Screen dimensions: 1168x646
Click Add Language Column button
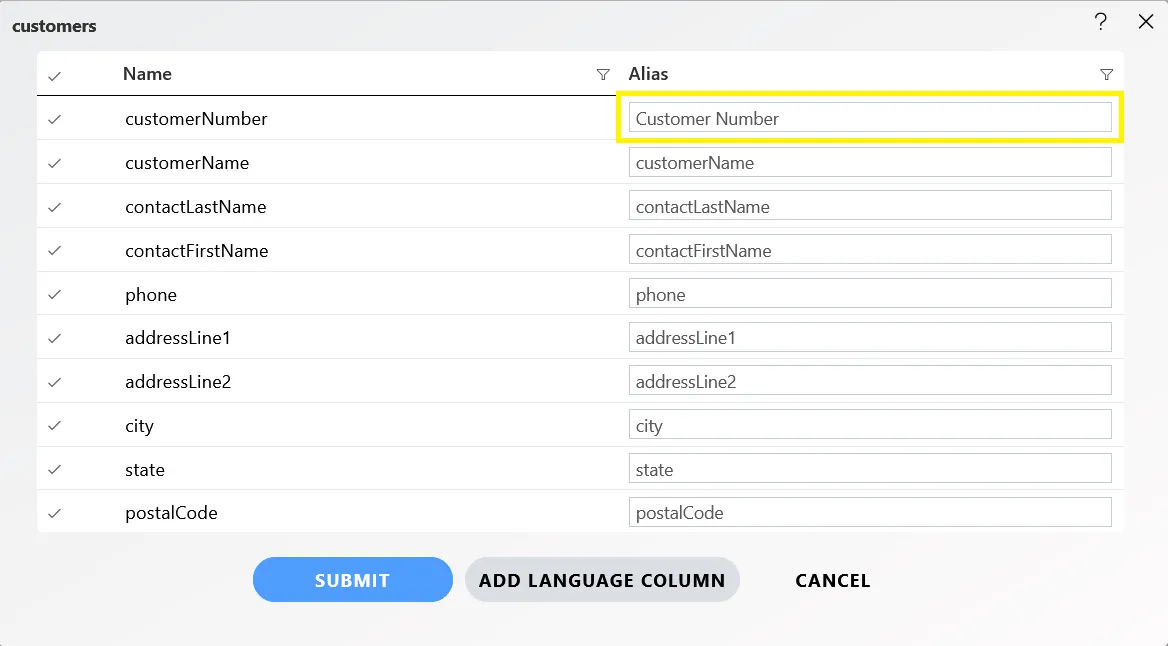602,580
